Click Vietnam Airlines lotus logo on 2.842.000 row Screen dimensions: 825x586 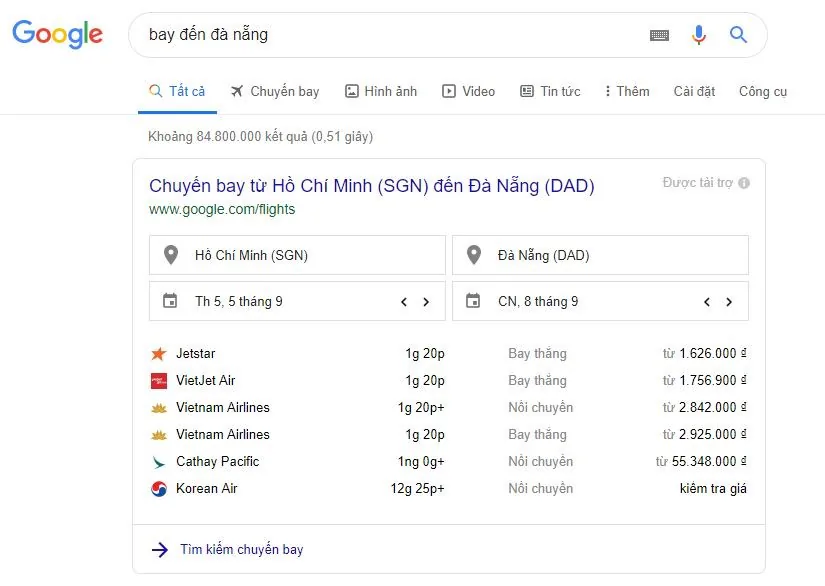(159, 408)
